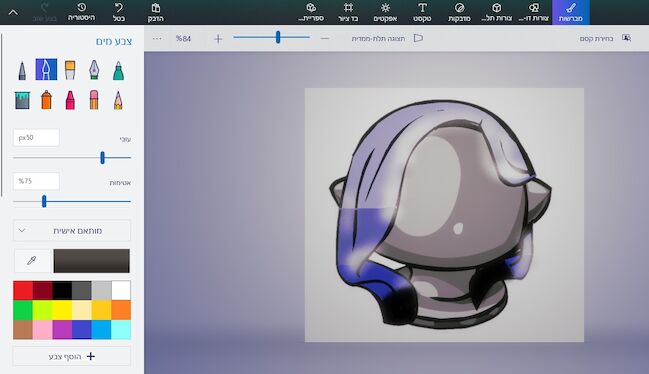
Task: Click the Redo (בצע שוב) button
Action: coord(44,12)
